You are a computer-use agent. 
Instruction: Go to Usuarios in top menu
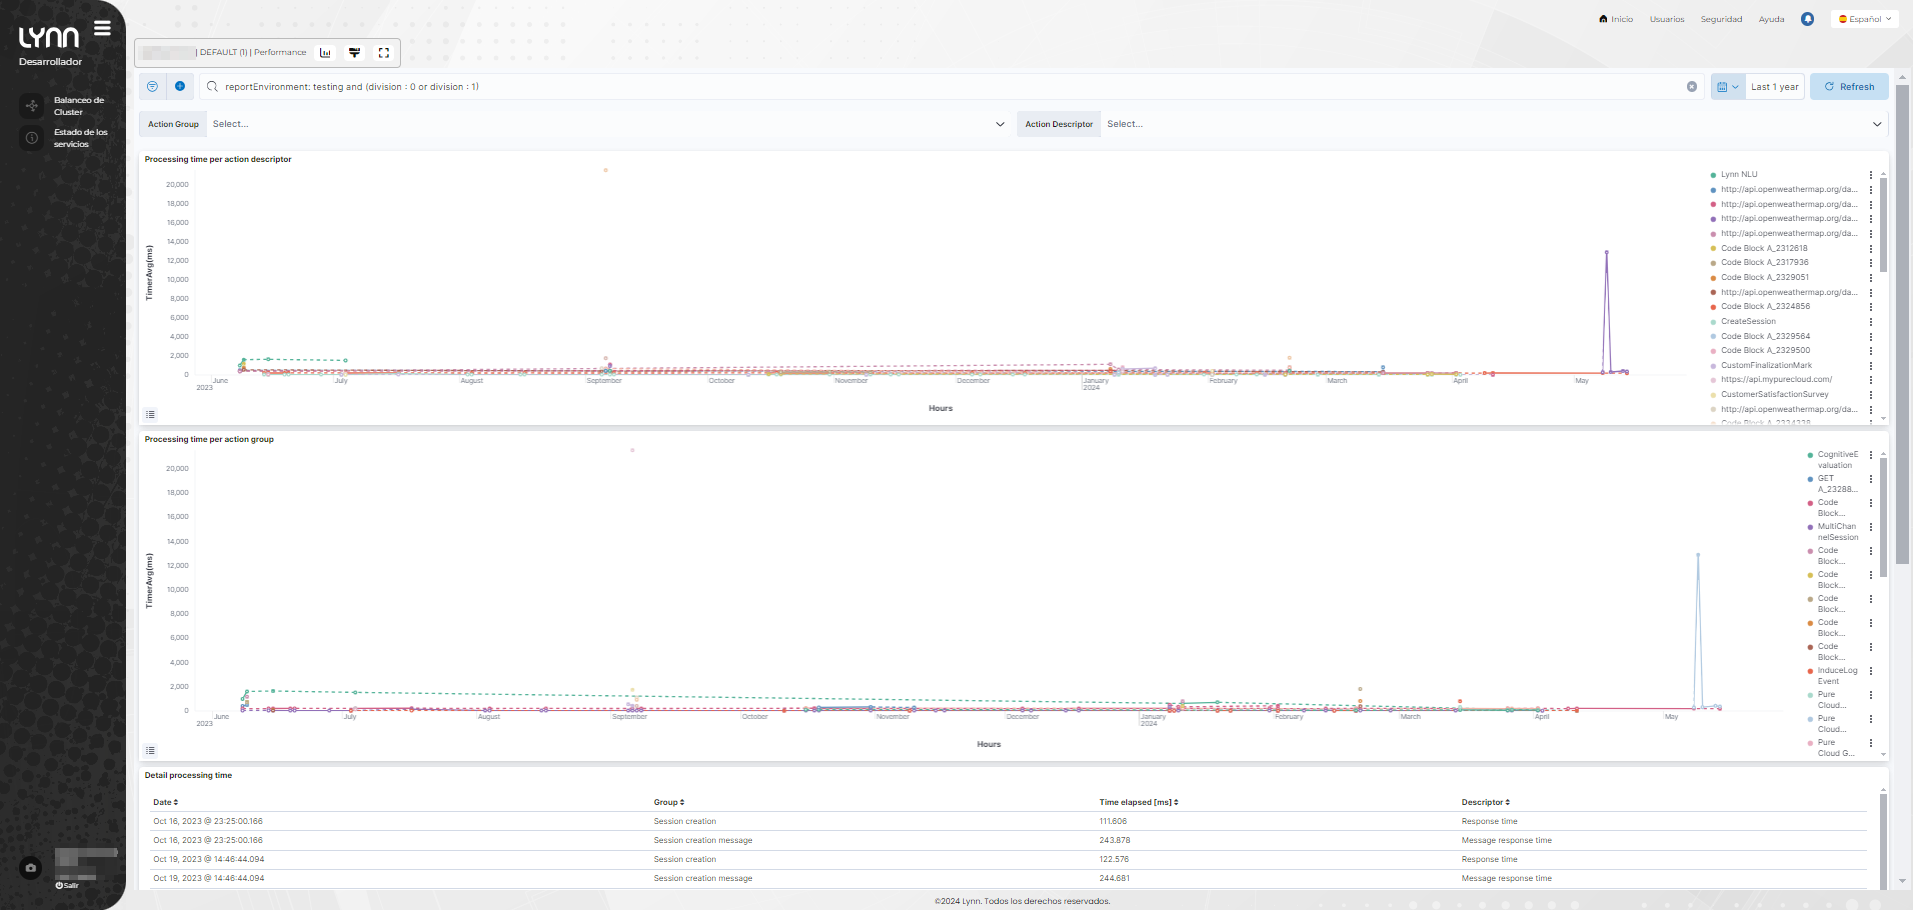point(1666,19)
